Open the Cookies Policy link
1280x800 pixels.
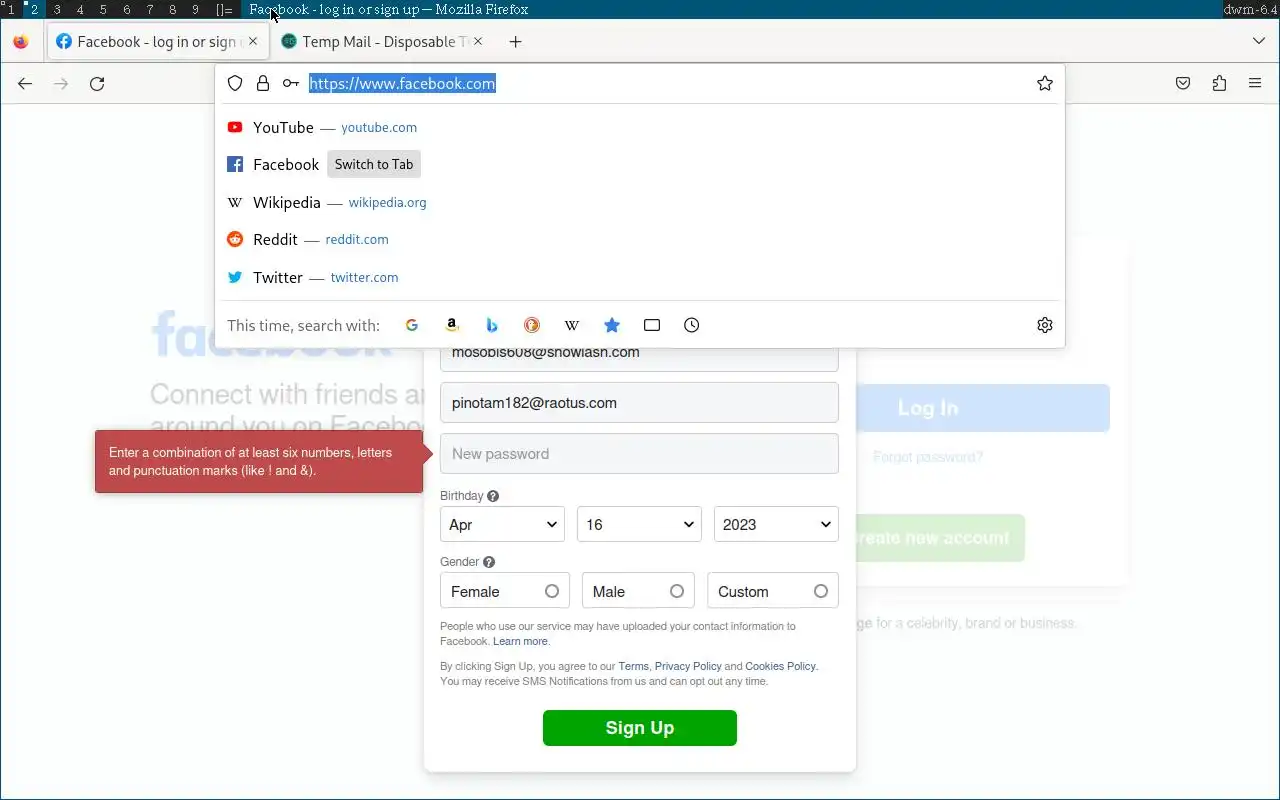[x=781, y=666]
